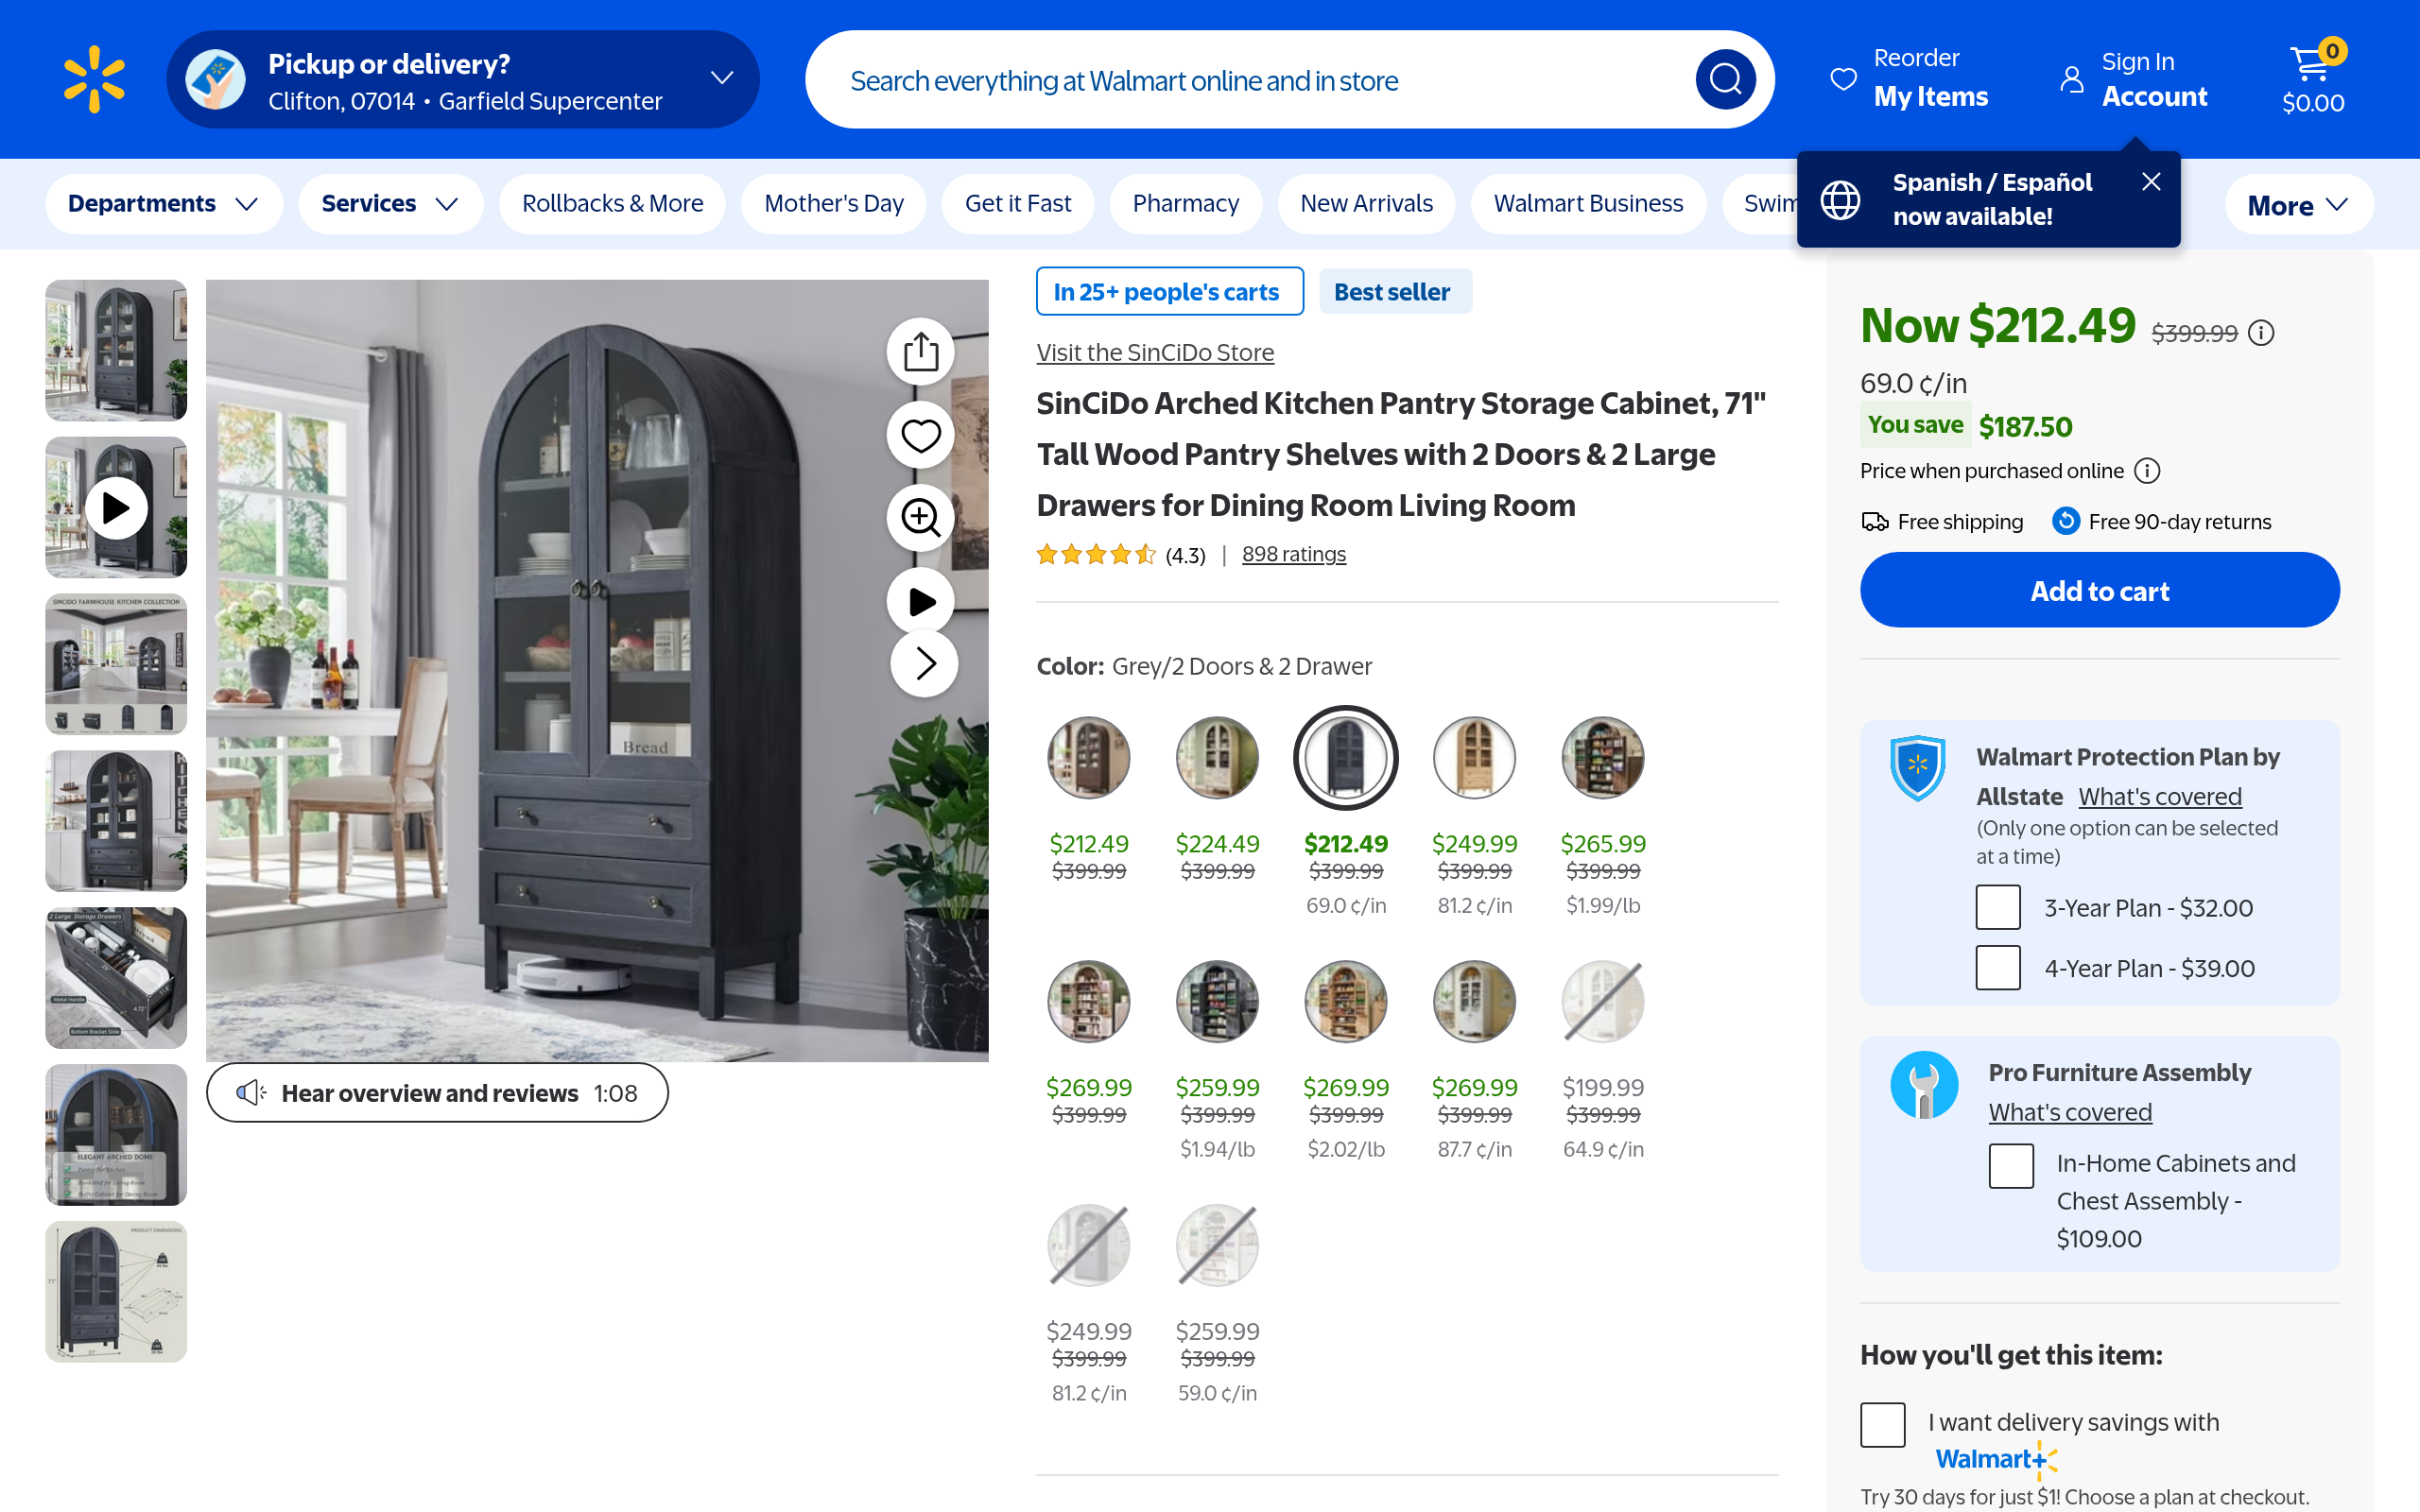Select the $269.99 swatch priced $2.02/lb
This screenshot has height=1512, width=2420.
point(1346,1001)
